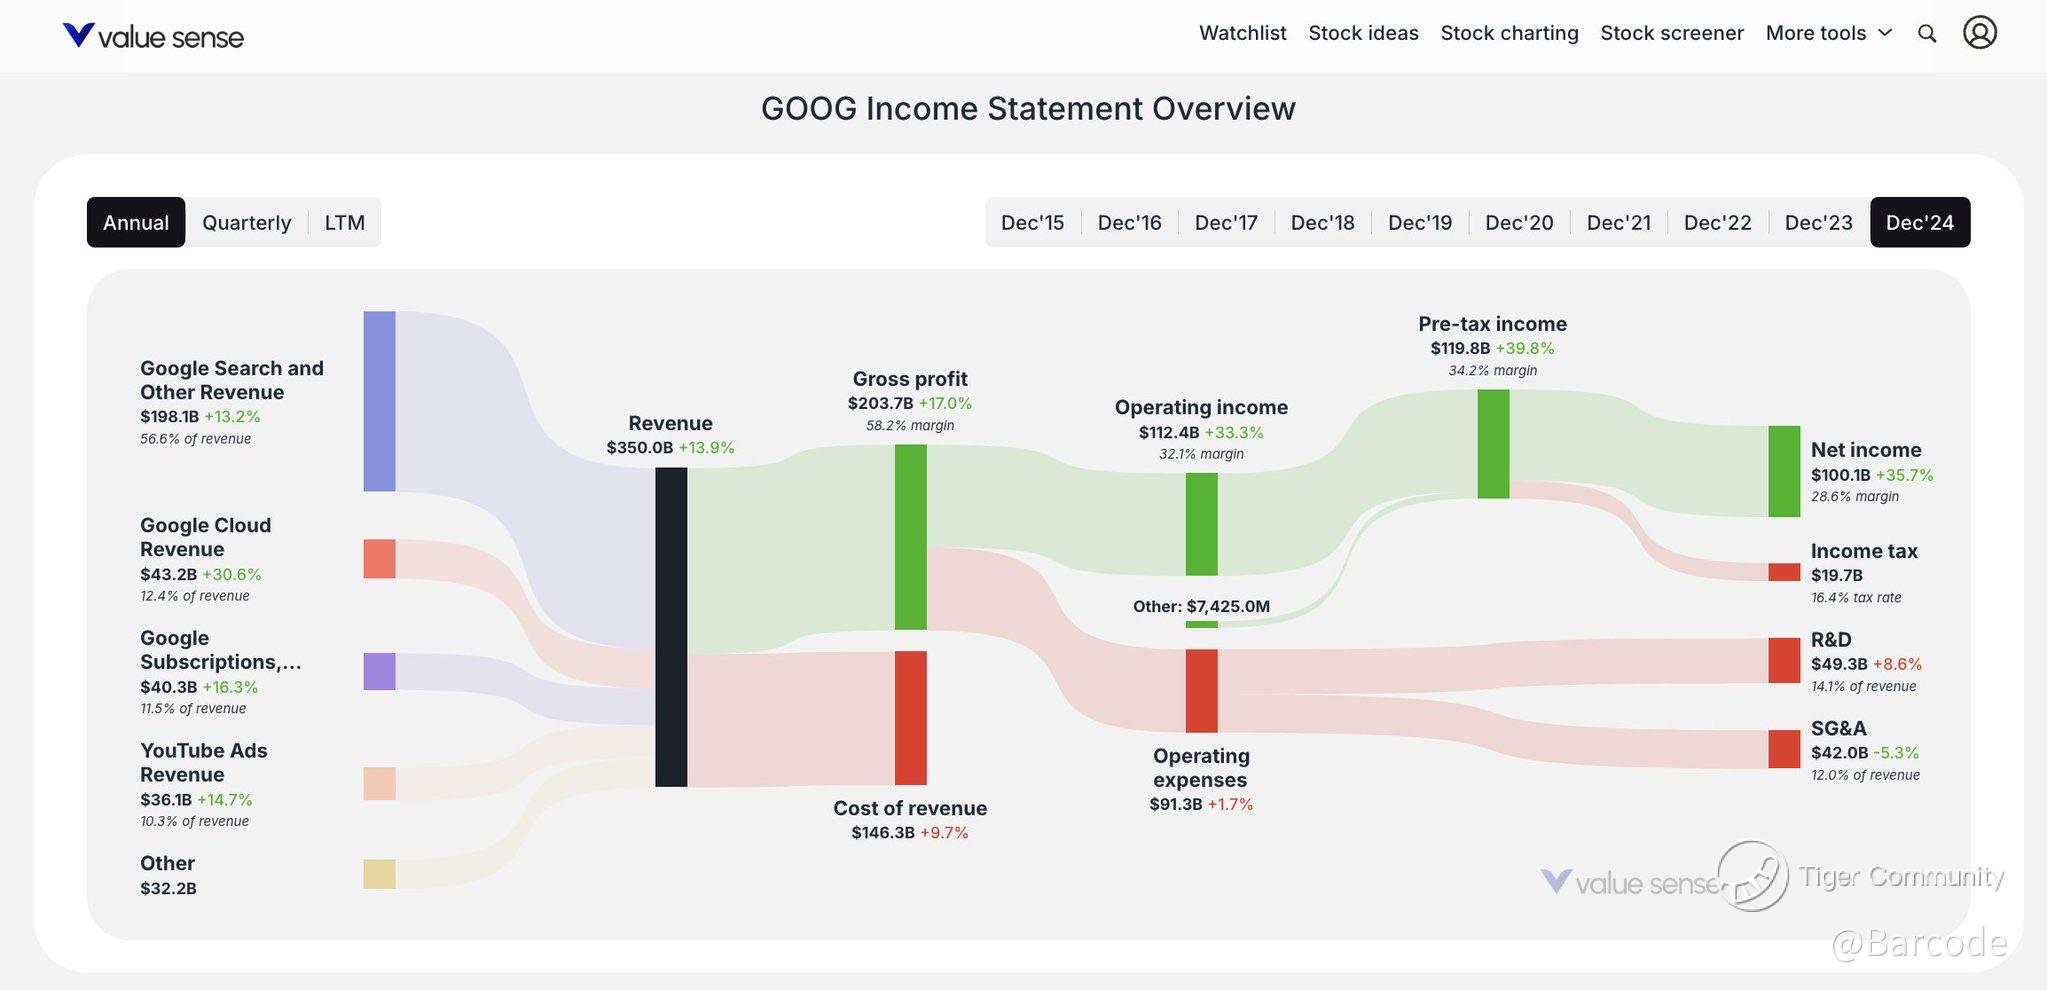Image resolution: width=2047 pixels, height=990 pixels.
Task: Select the Annual period tab
Action: (x=136, y=222)
